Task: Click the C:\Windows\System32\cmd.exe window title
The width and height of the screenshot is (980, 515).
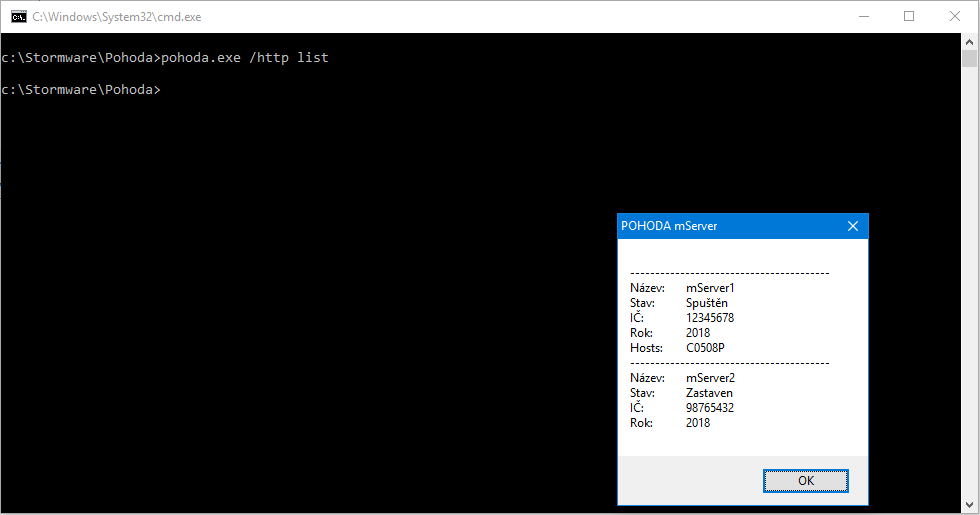Action: (117, 17)
